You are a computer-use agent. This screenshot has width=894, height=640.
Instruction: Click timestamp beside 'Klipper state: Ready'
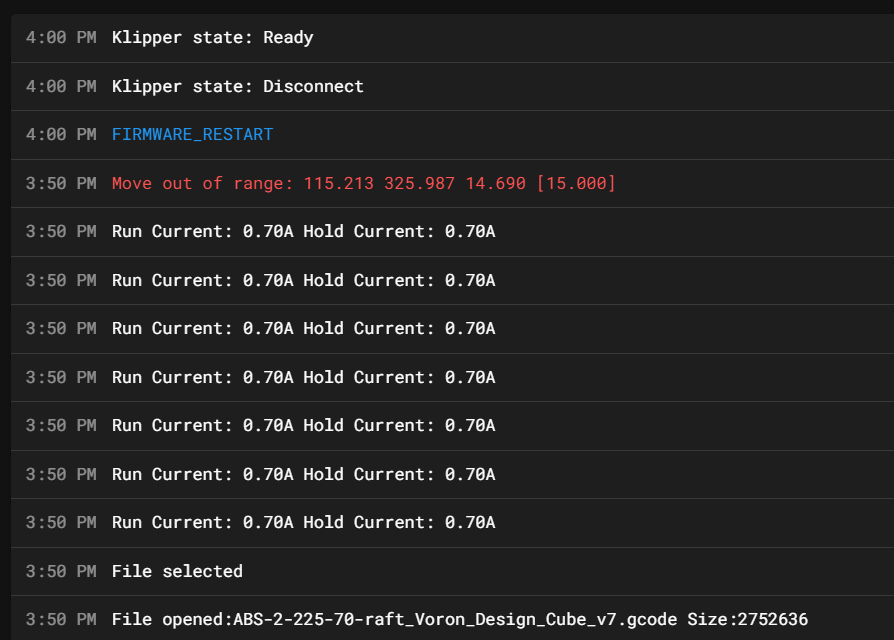coord(61,37)
